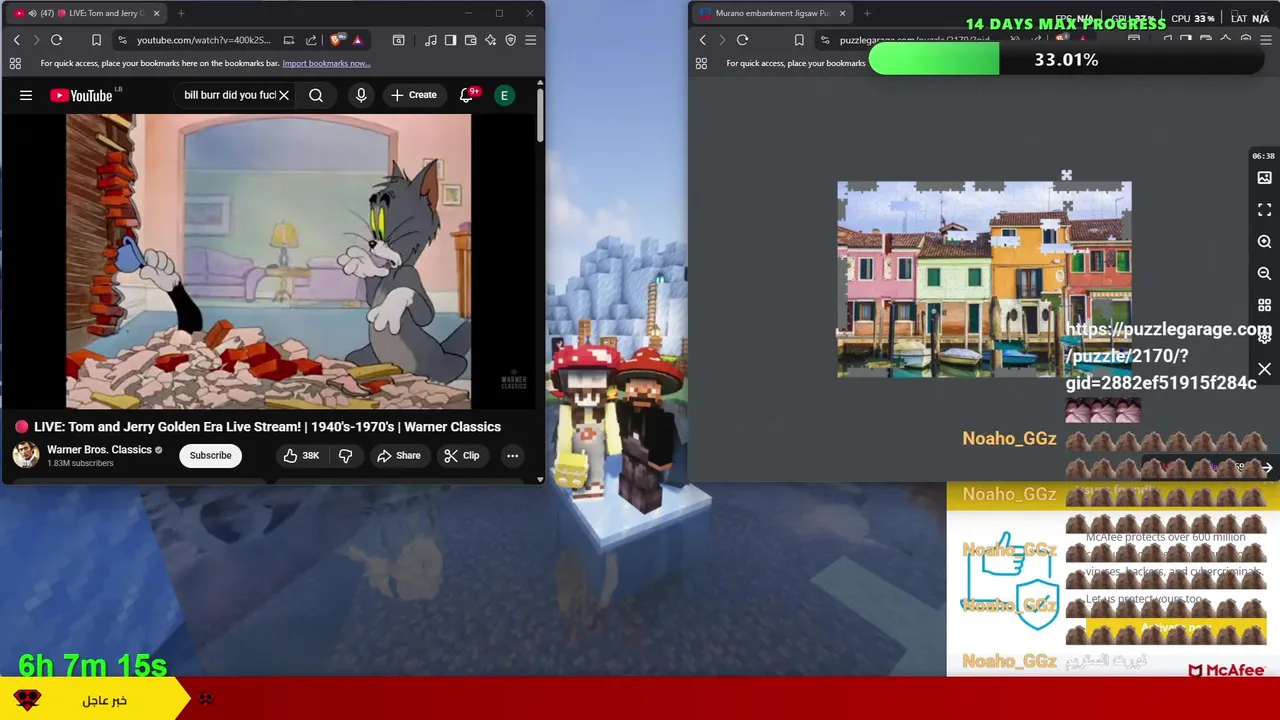This screenshot has height=720, width=1280.
Task: Go back in the YouTube browser window
Action: (16, 40)
